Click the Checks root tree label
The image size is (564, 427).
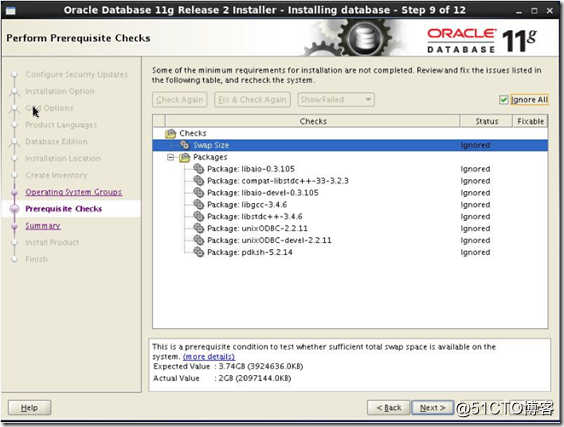(193, 133)
